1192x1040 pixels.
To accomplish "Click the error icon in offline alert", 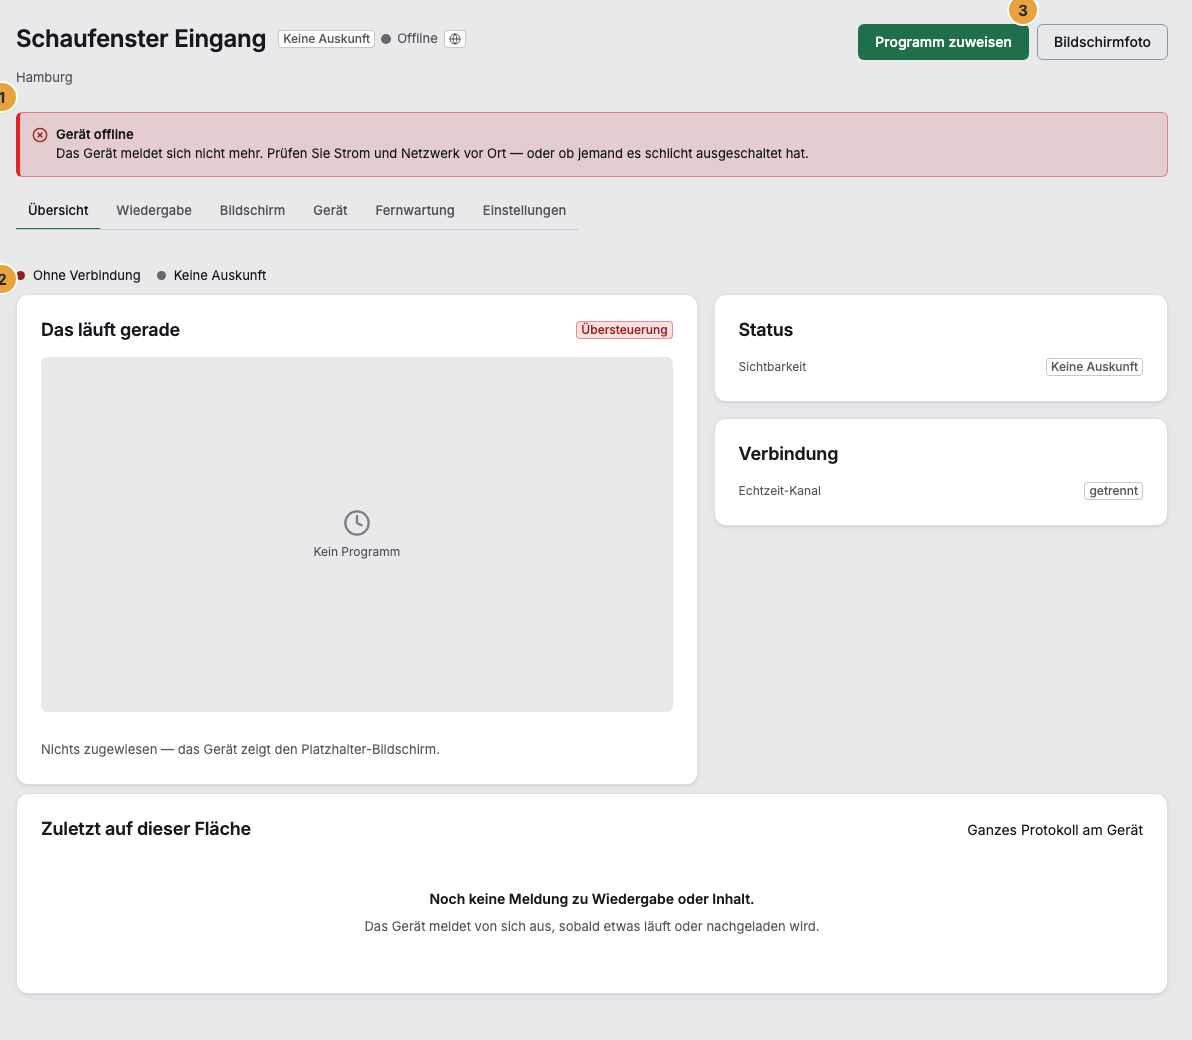I will click(40, 135).
